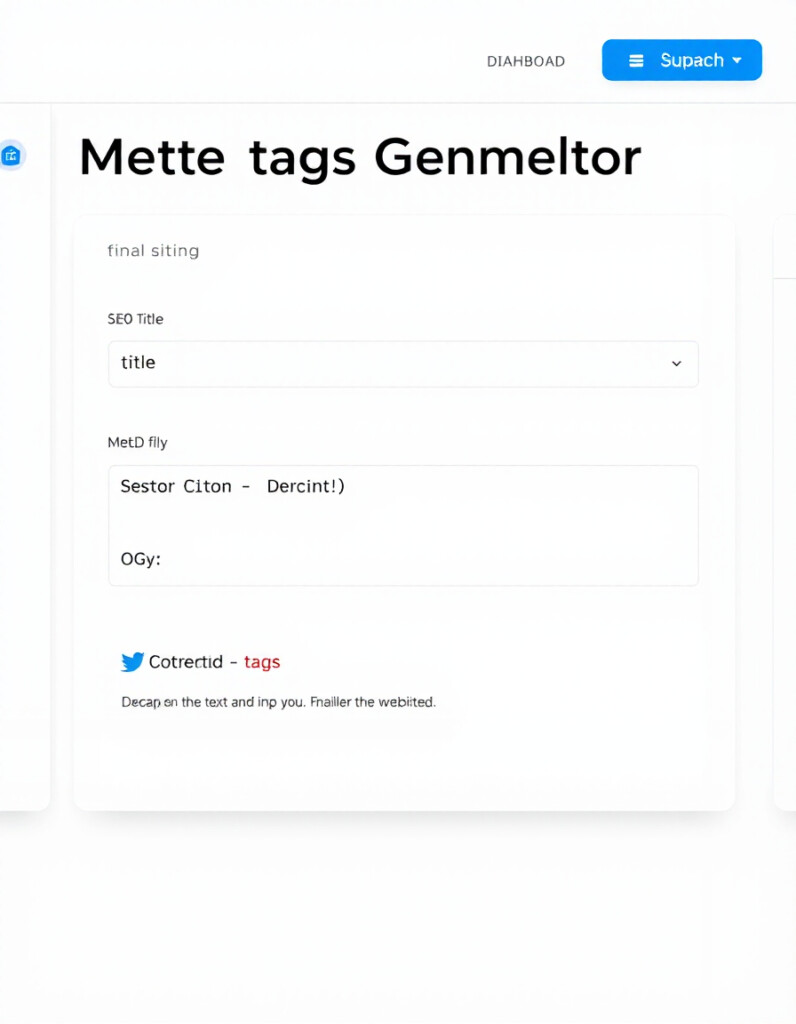
Task: Open the title selection combo box
Action: pyautogui.click(x=403, y=364)
